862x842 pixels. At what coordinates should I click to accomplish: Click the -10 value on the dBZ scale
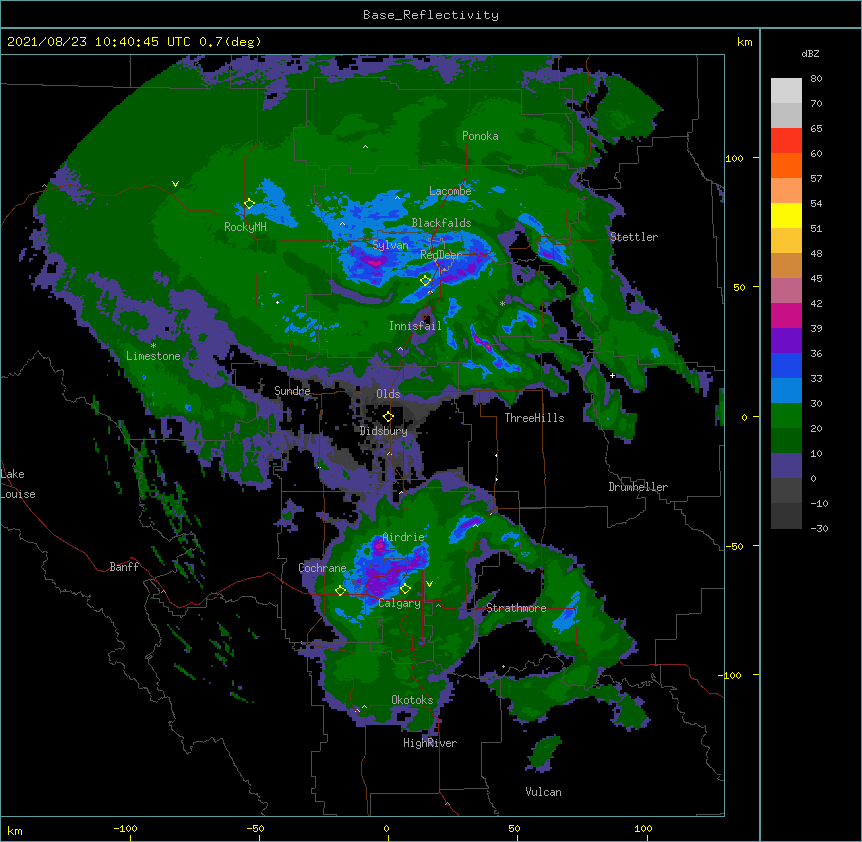coord(819,503)
